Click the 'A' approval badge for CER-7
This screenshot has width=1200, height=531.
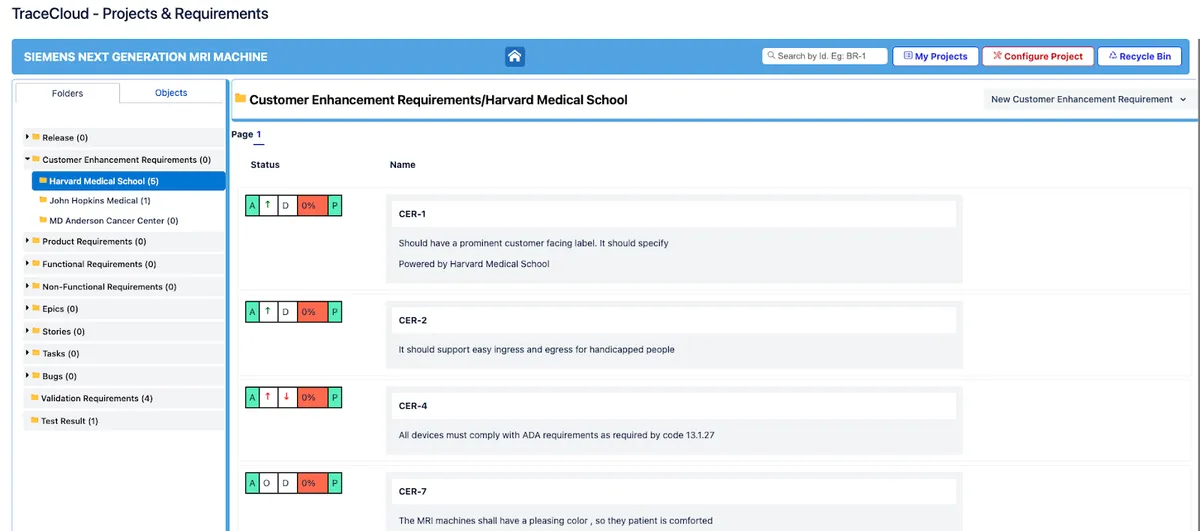253,483
